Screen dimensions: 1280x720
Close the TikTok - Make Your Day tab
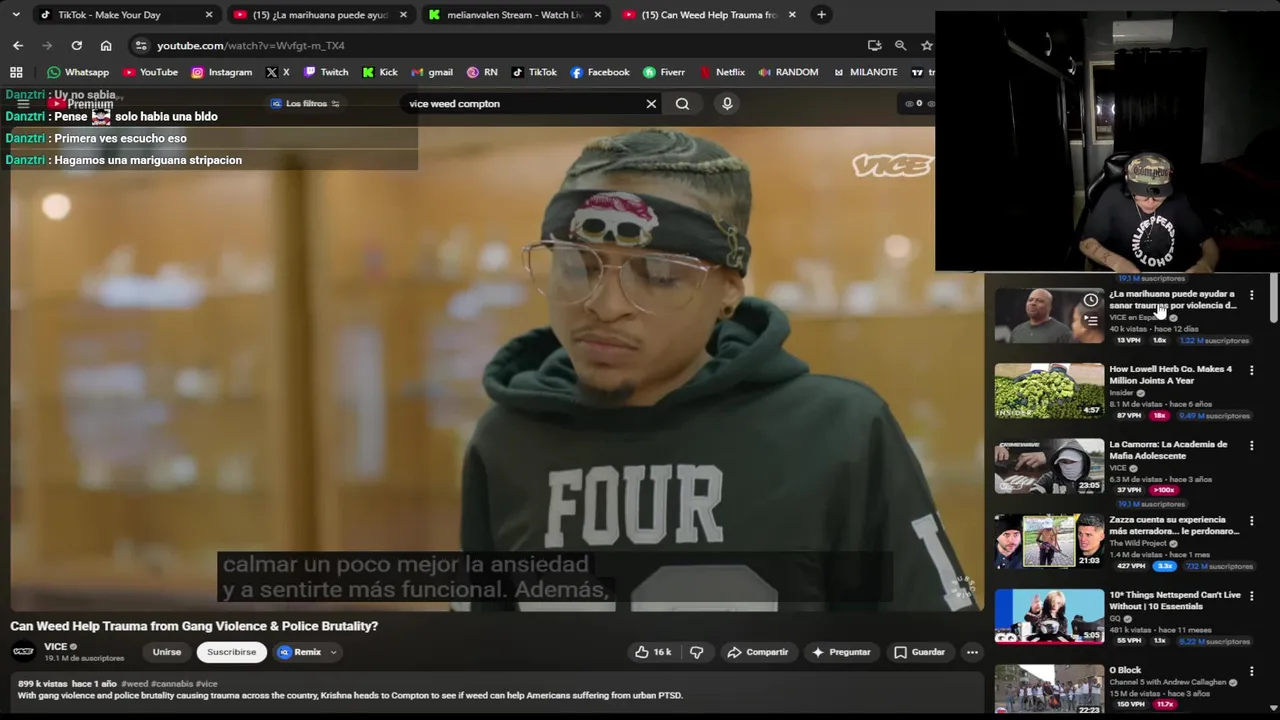click(209, 15)
